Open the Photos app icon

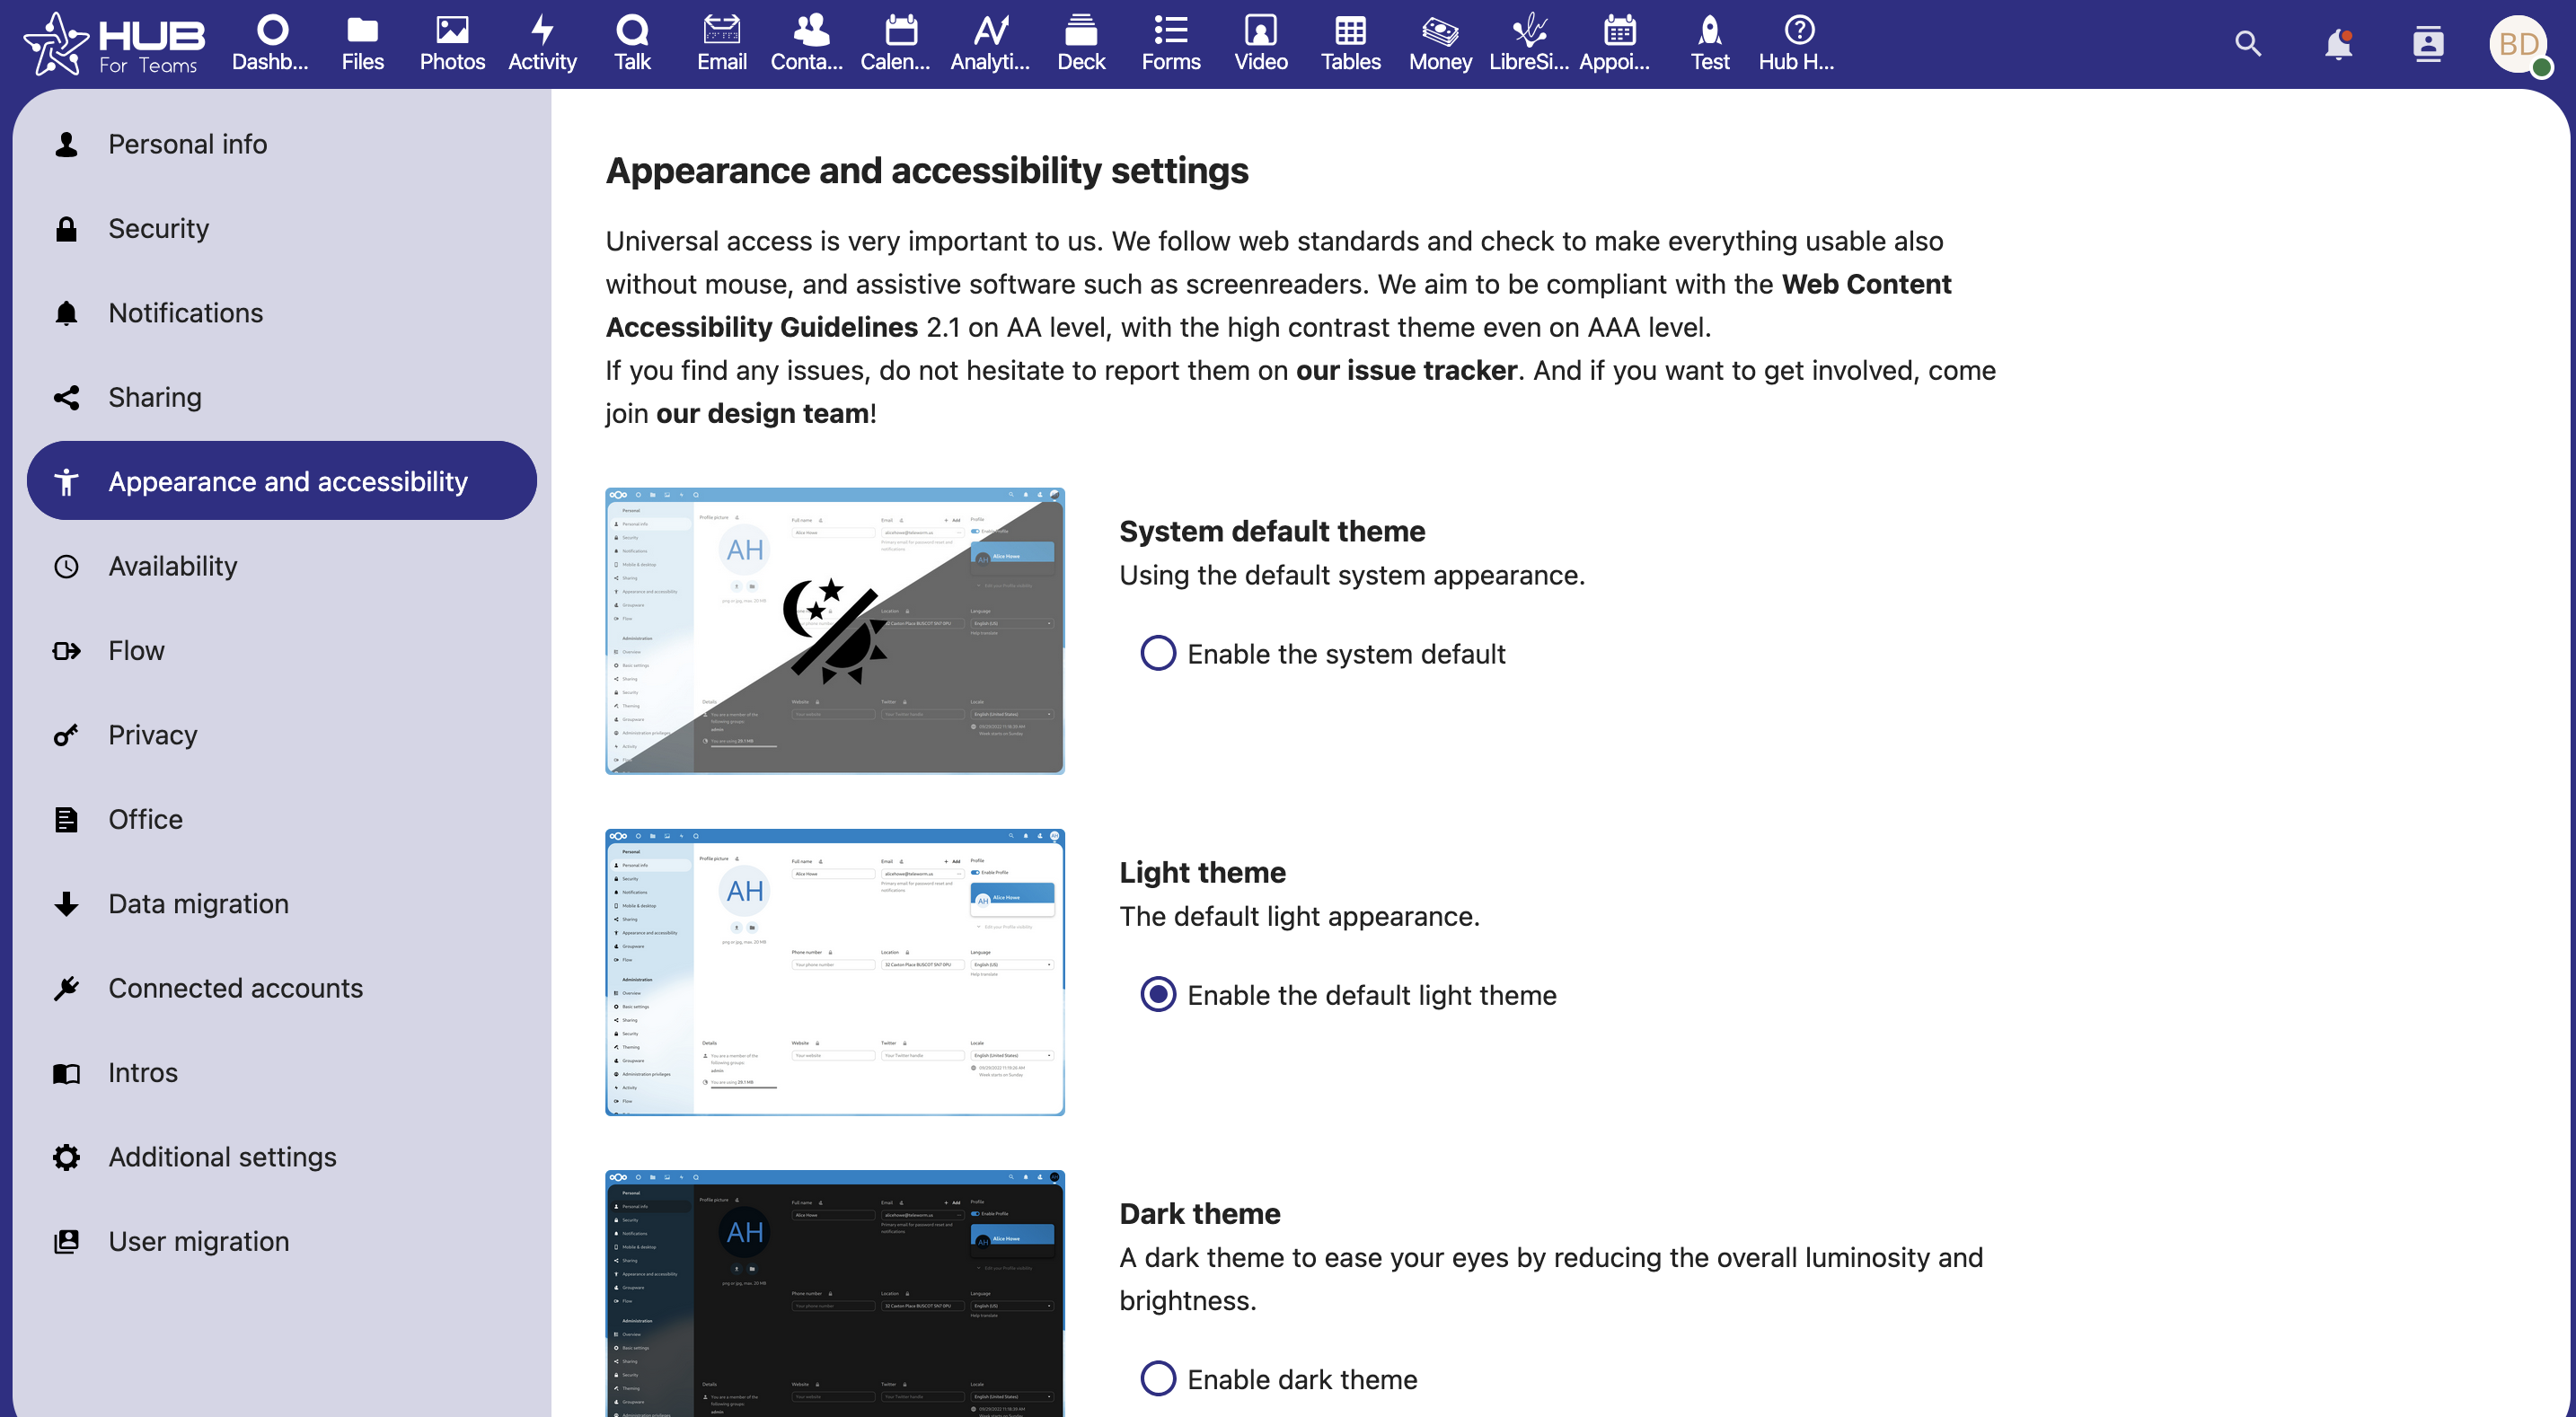tap(452, 43)
